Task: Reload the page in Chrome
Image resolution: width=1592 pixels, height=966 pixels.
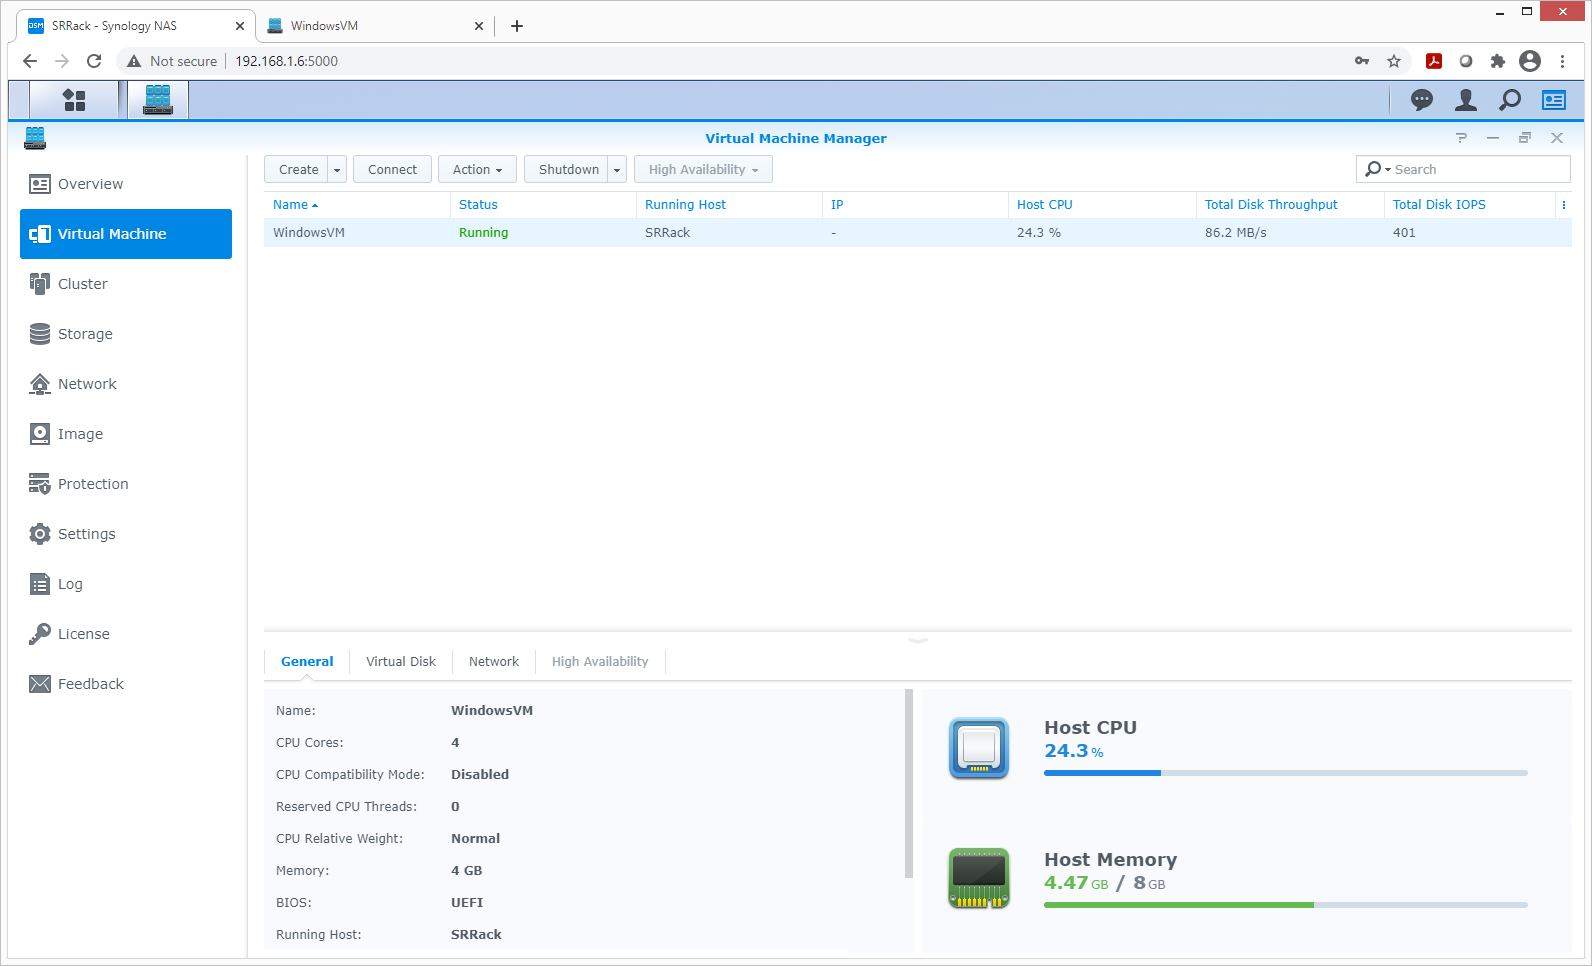Action: point(94,61)
